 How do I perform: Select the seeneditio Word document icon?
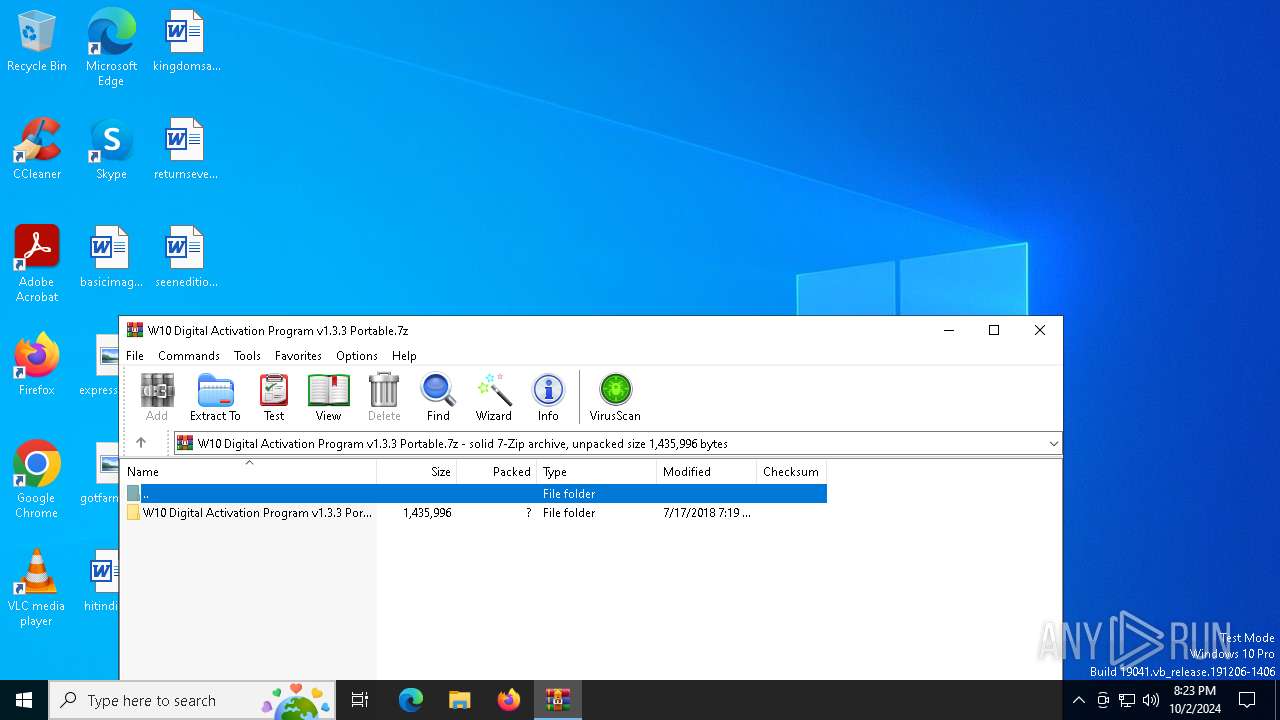pos(185,258)
